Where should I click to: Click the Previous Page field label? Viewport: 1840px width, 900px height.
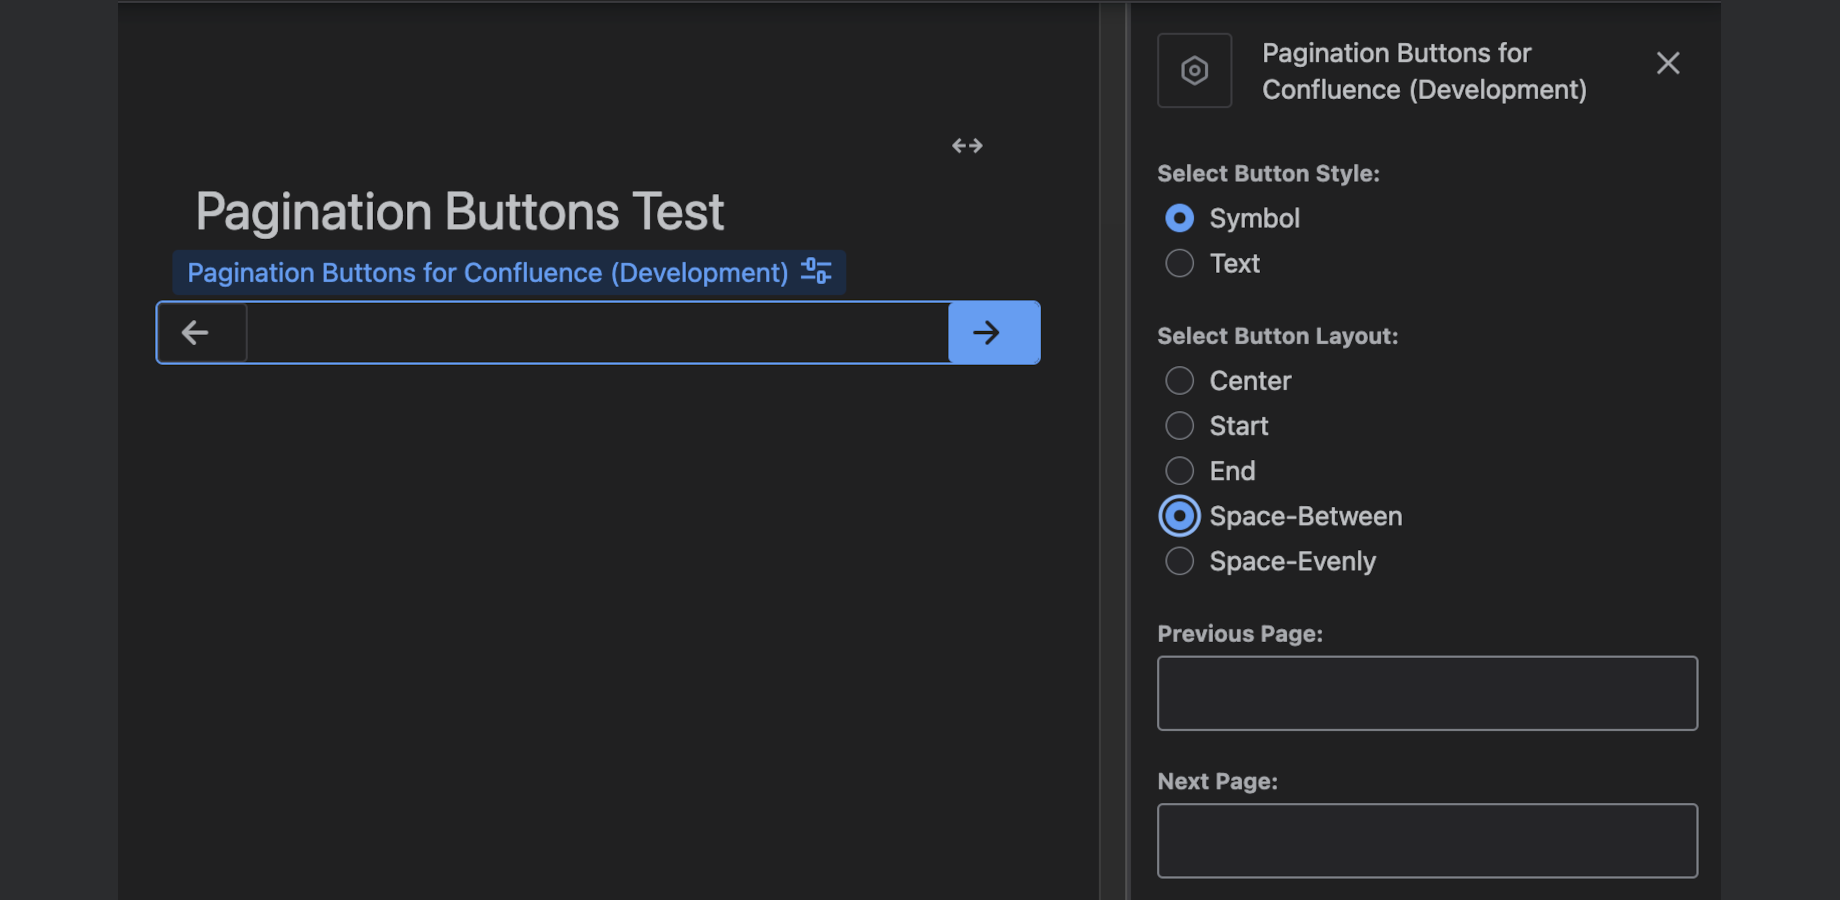click(1240, 634)
